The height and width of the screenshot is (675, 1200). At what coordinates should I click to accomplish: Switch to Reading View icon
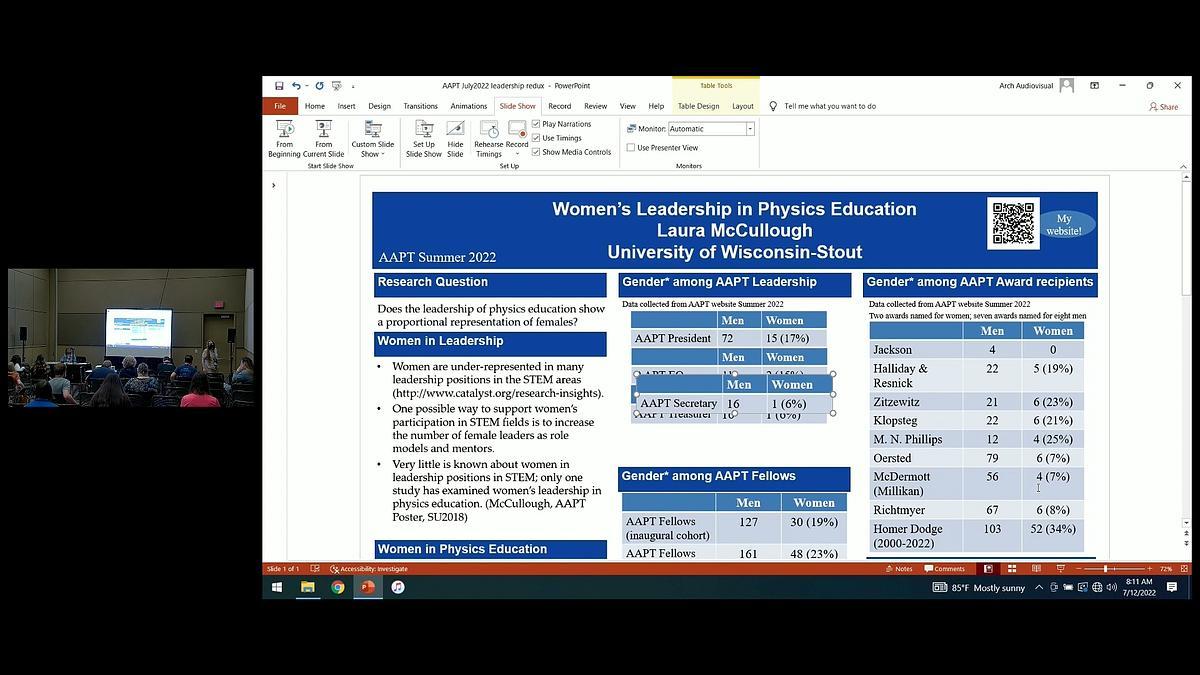pyautogui.click(x=1036, y=569)
